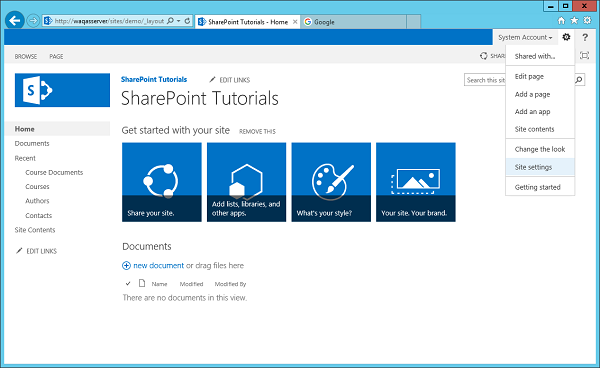Open the What's your style? tile
Image resolution: width=600 pixels, height=368 pixels.
[331, 182]
